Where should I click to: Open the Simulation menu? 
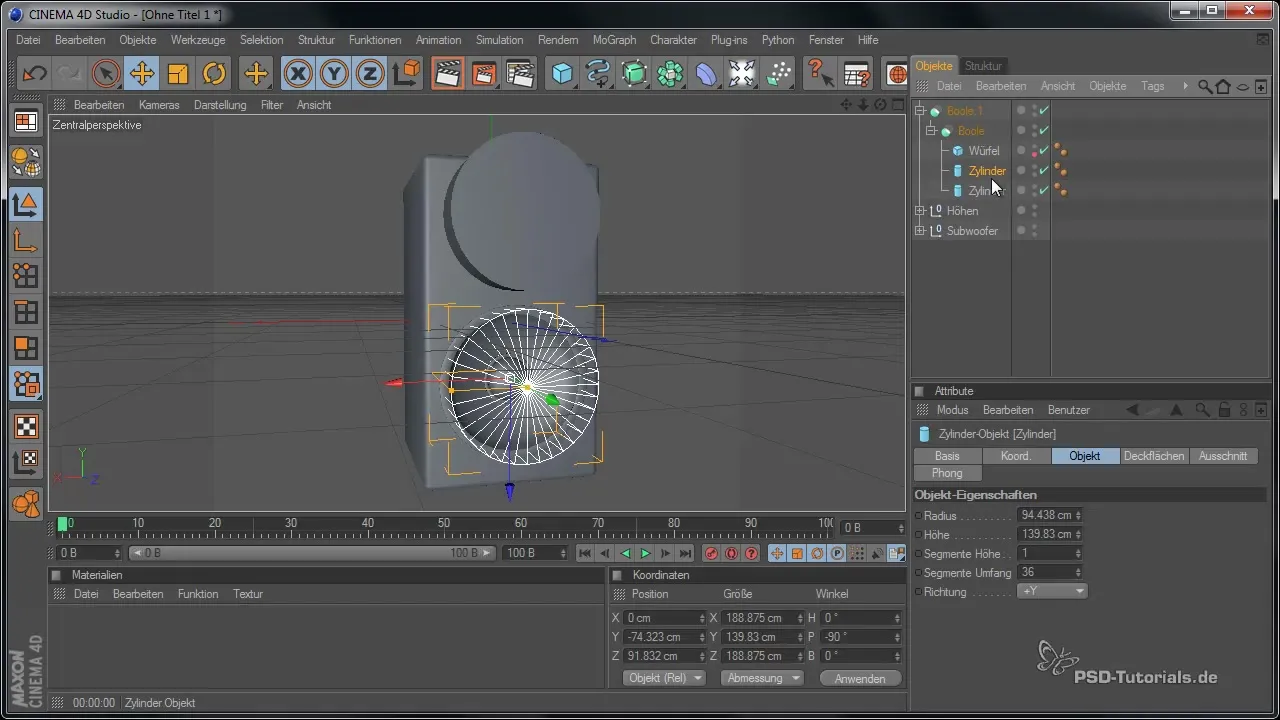[x=499, y=40]
